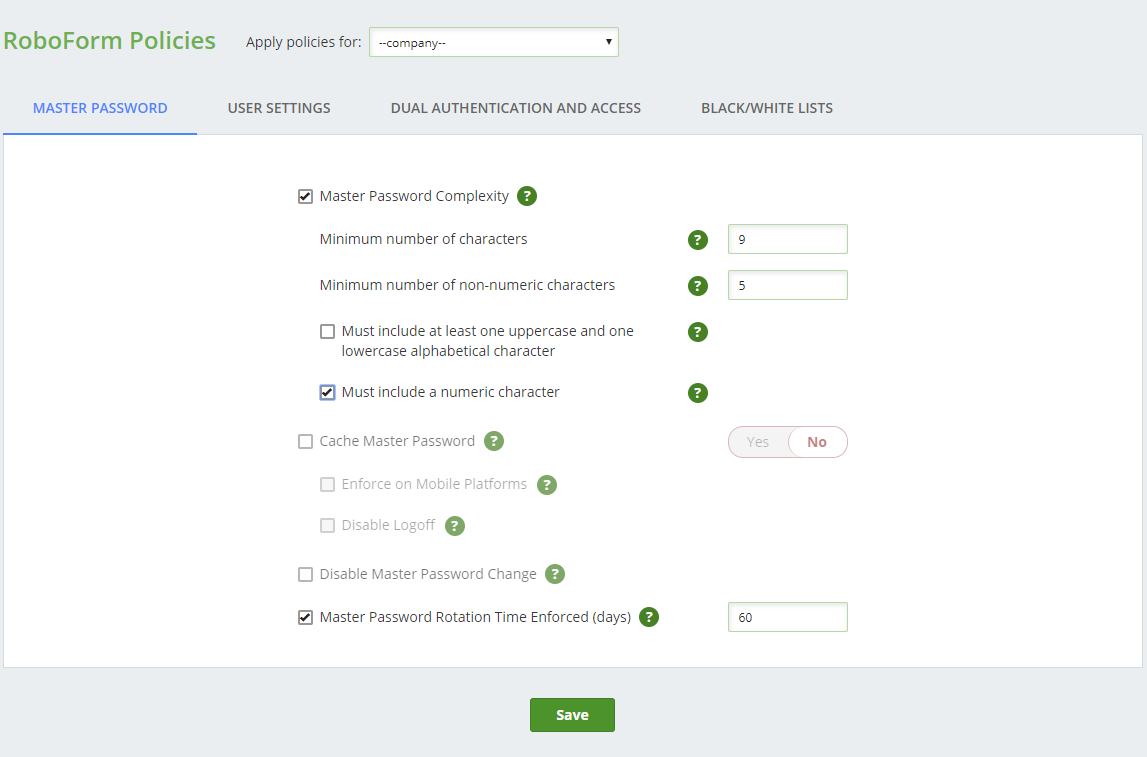The height and width of the screenshot is (757, 1147).
Task: Uncheck Must include a numeric character
Action: 328,392
